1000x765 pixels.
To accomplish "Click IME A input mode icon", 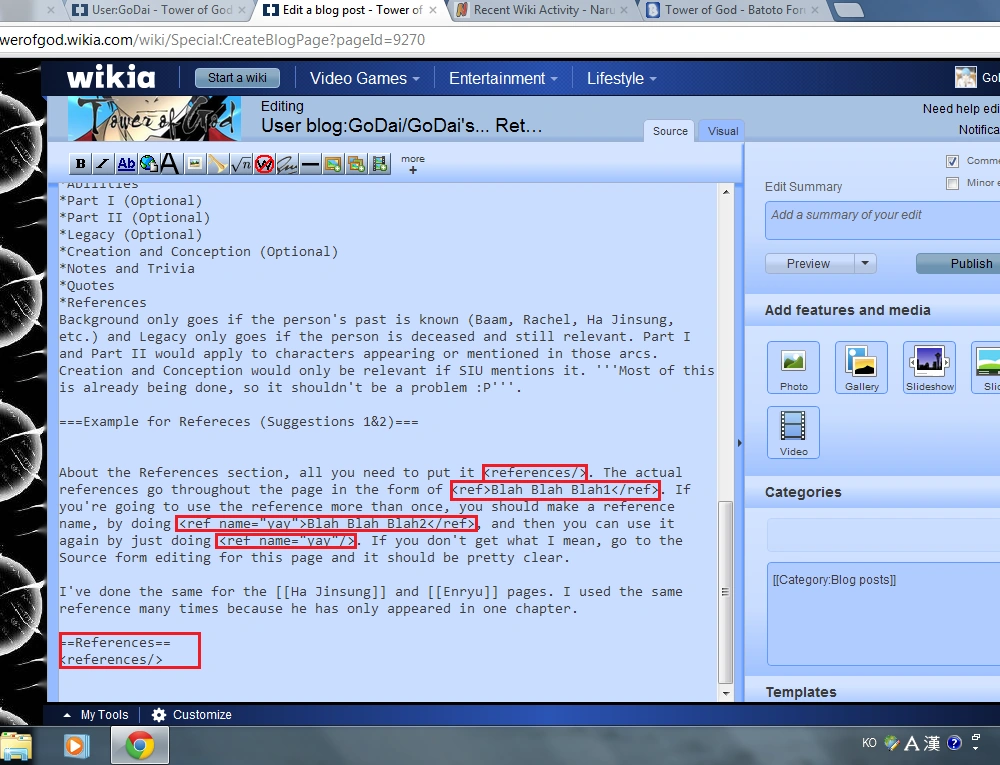I will click(x=912, y=743).
